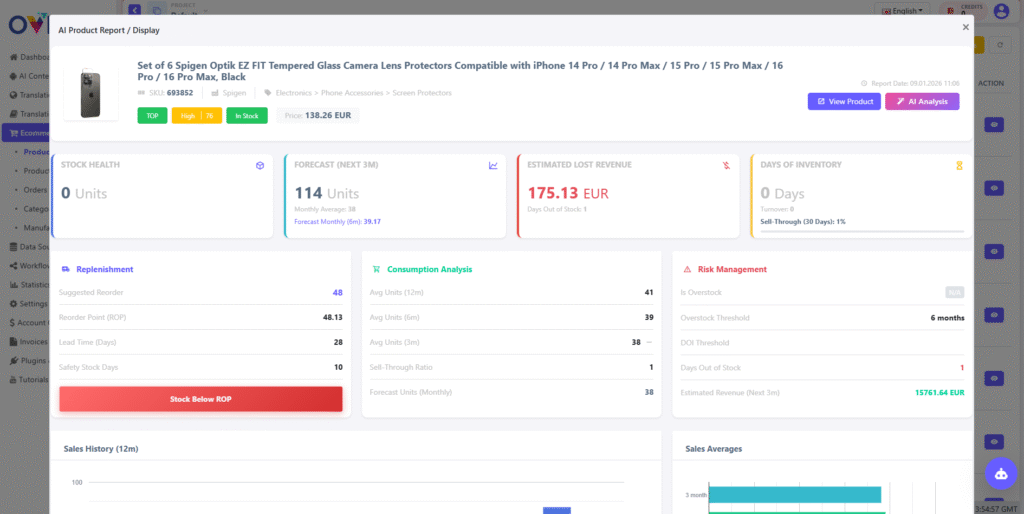
Task: Click the Stock Below ROP red button
Action: 201,399
